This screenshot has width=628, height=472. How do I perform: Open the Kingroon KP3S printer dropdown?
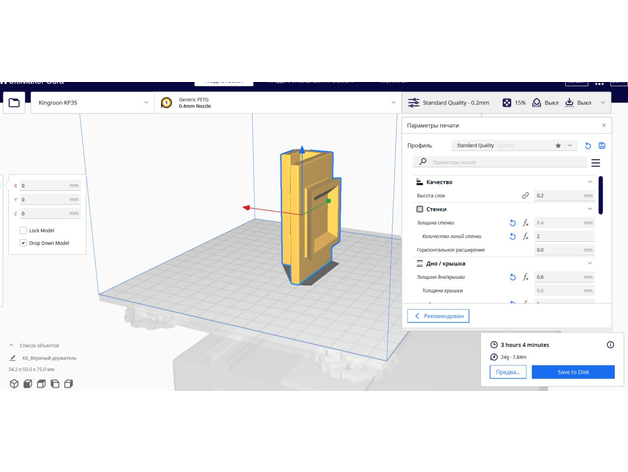click(90, 103)
